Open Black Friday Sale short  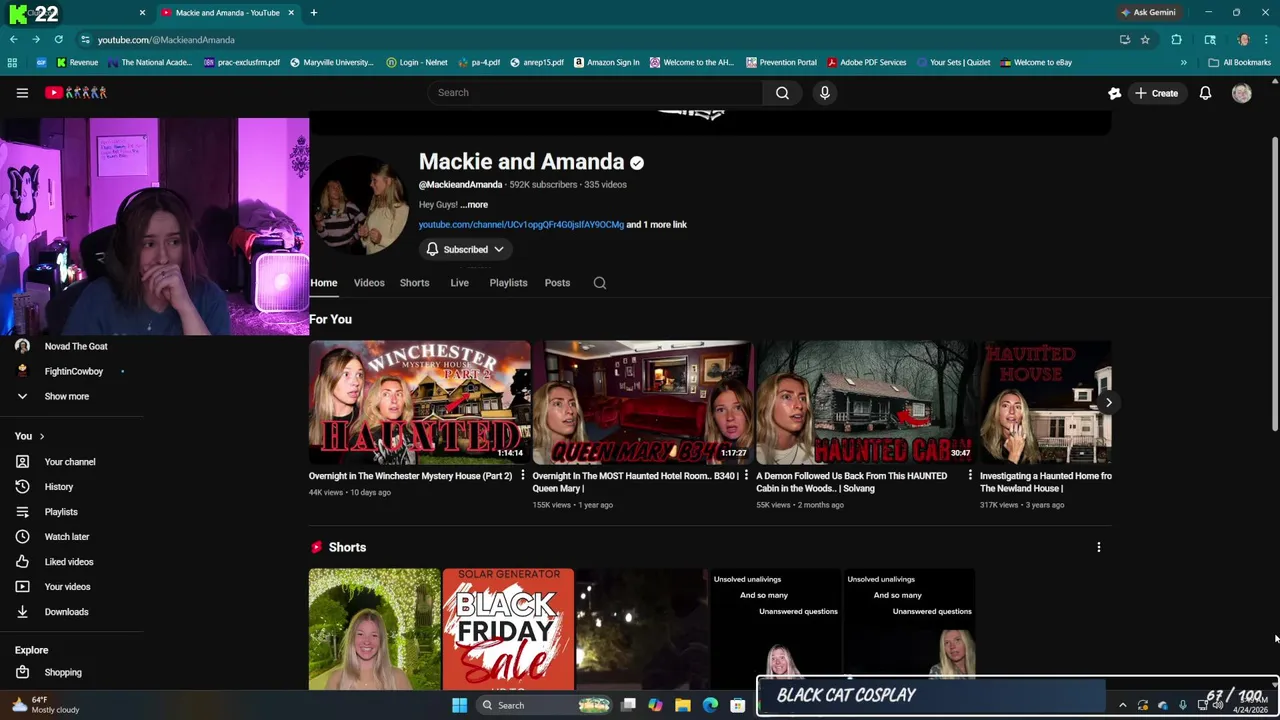pyautogui.click(x=508, y=629)
